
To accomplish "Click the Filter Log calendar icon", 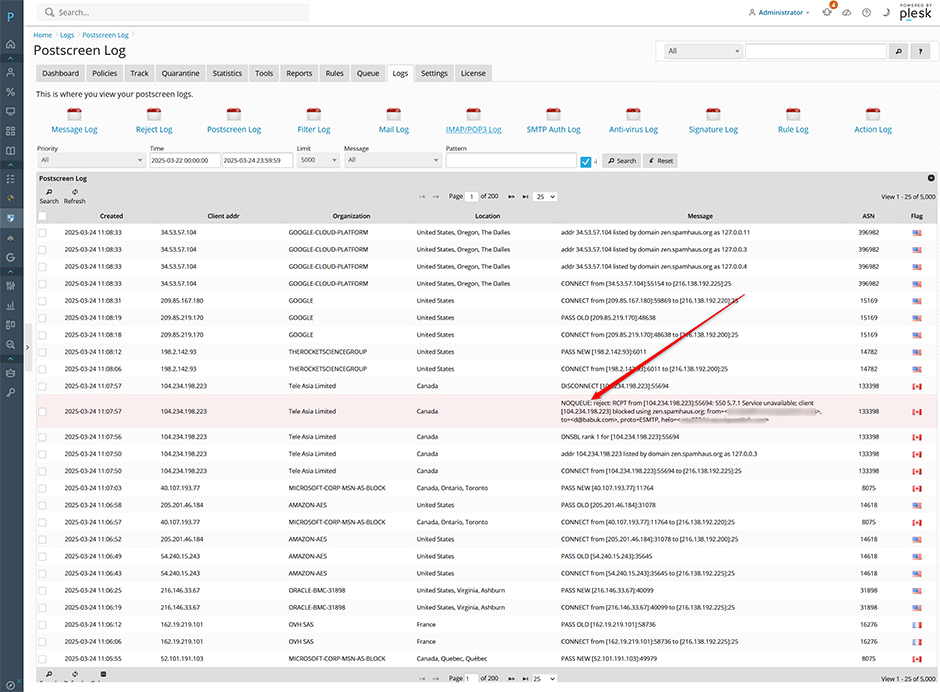I will pos(314,113).
